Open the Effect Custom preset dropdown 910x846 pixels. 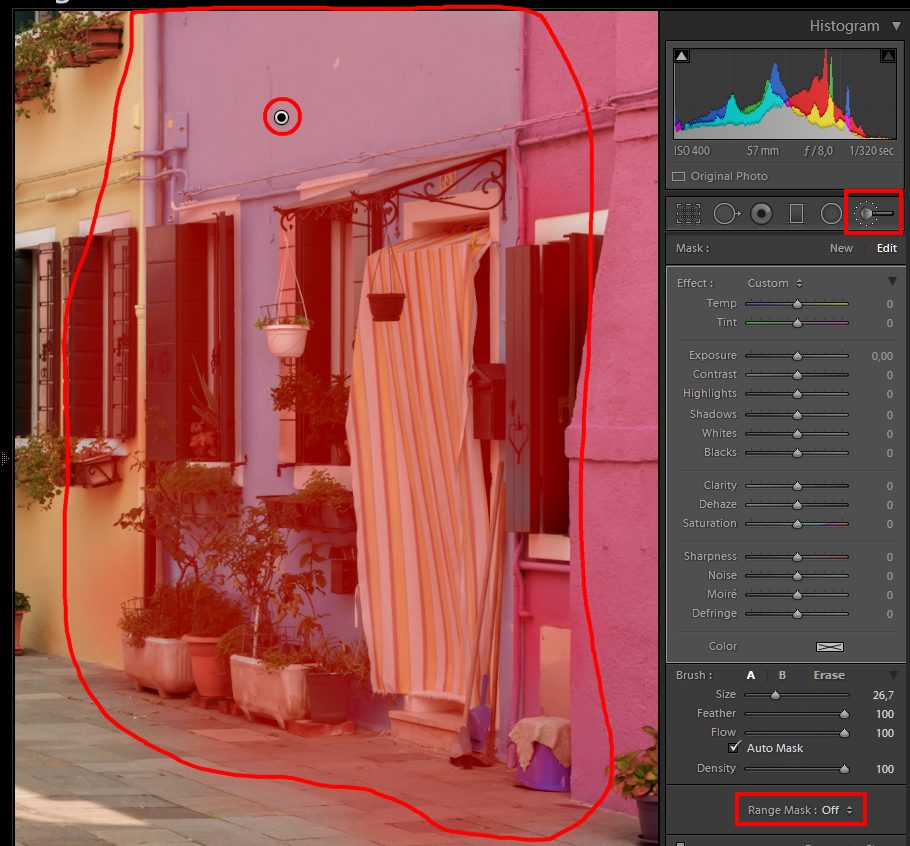coord(775,283)
